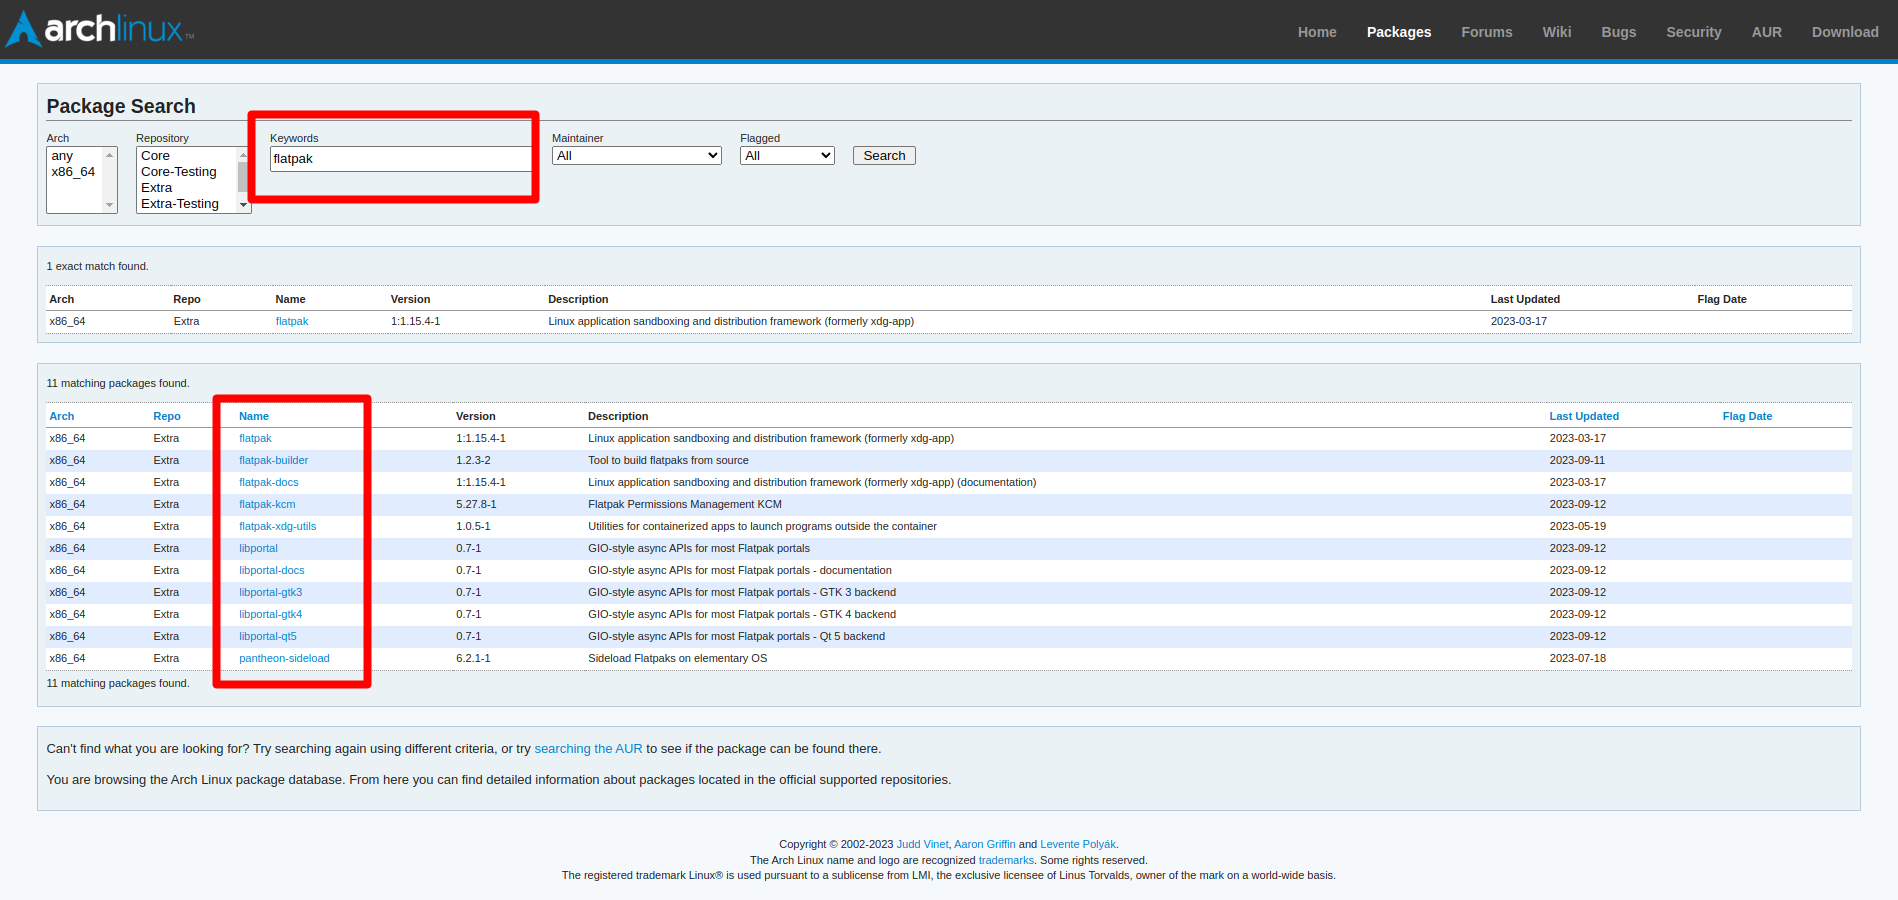Click the Arch Linux logo
1898x900 pixels.
(100, 29)
